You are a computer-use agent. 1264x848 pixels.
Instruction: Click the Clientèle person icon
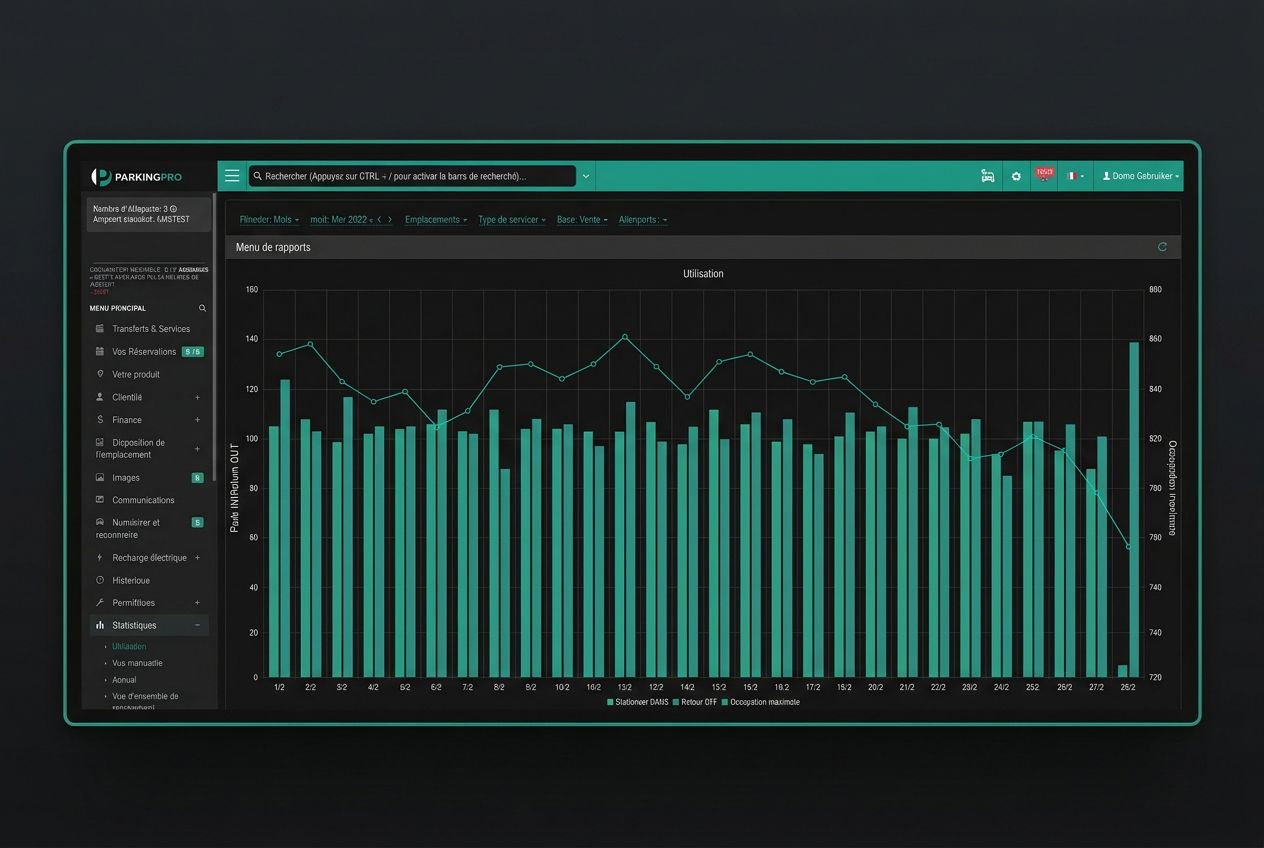point(100,397)
